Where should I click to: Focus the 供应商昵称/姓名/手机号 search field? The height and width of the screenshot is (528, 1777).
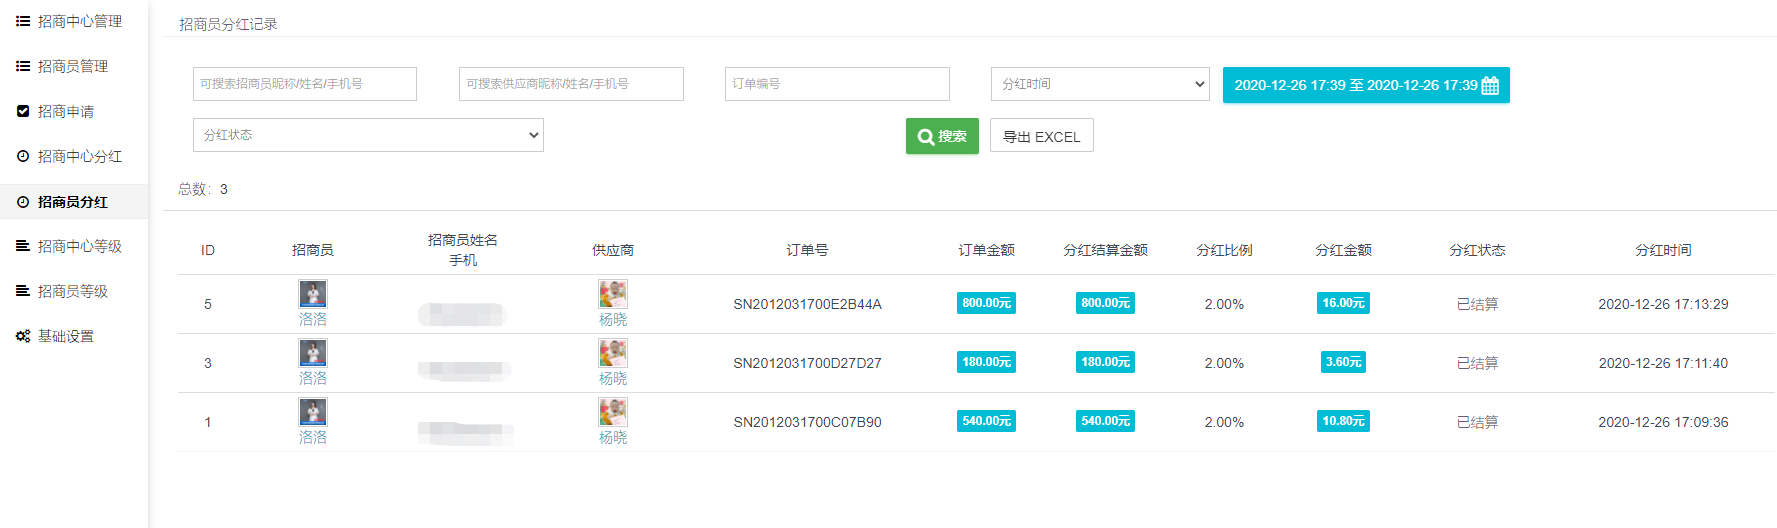coord(571,84)
